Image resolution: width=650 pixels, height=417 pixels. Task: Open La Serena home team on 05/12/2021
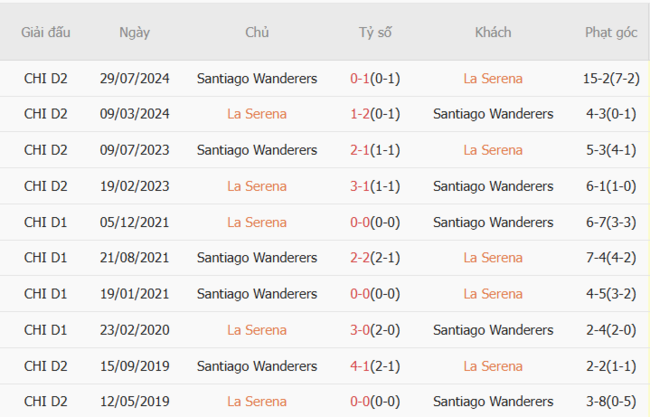click(257, 222)
